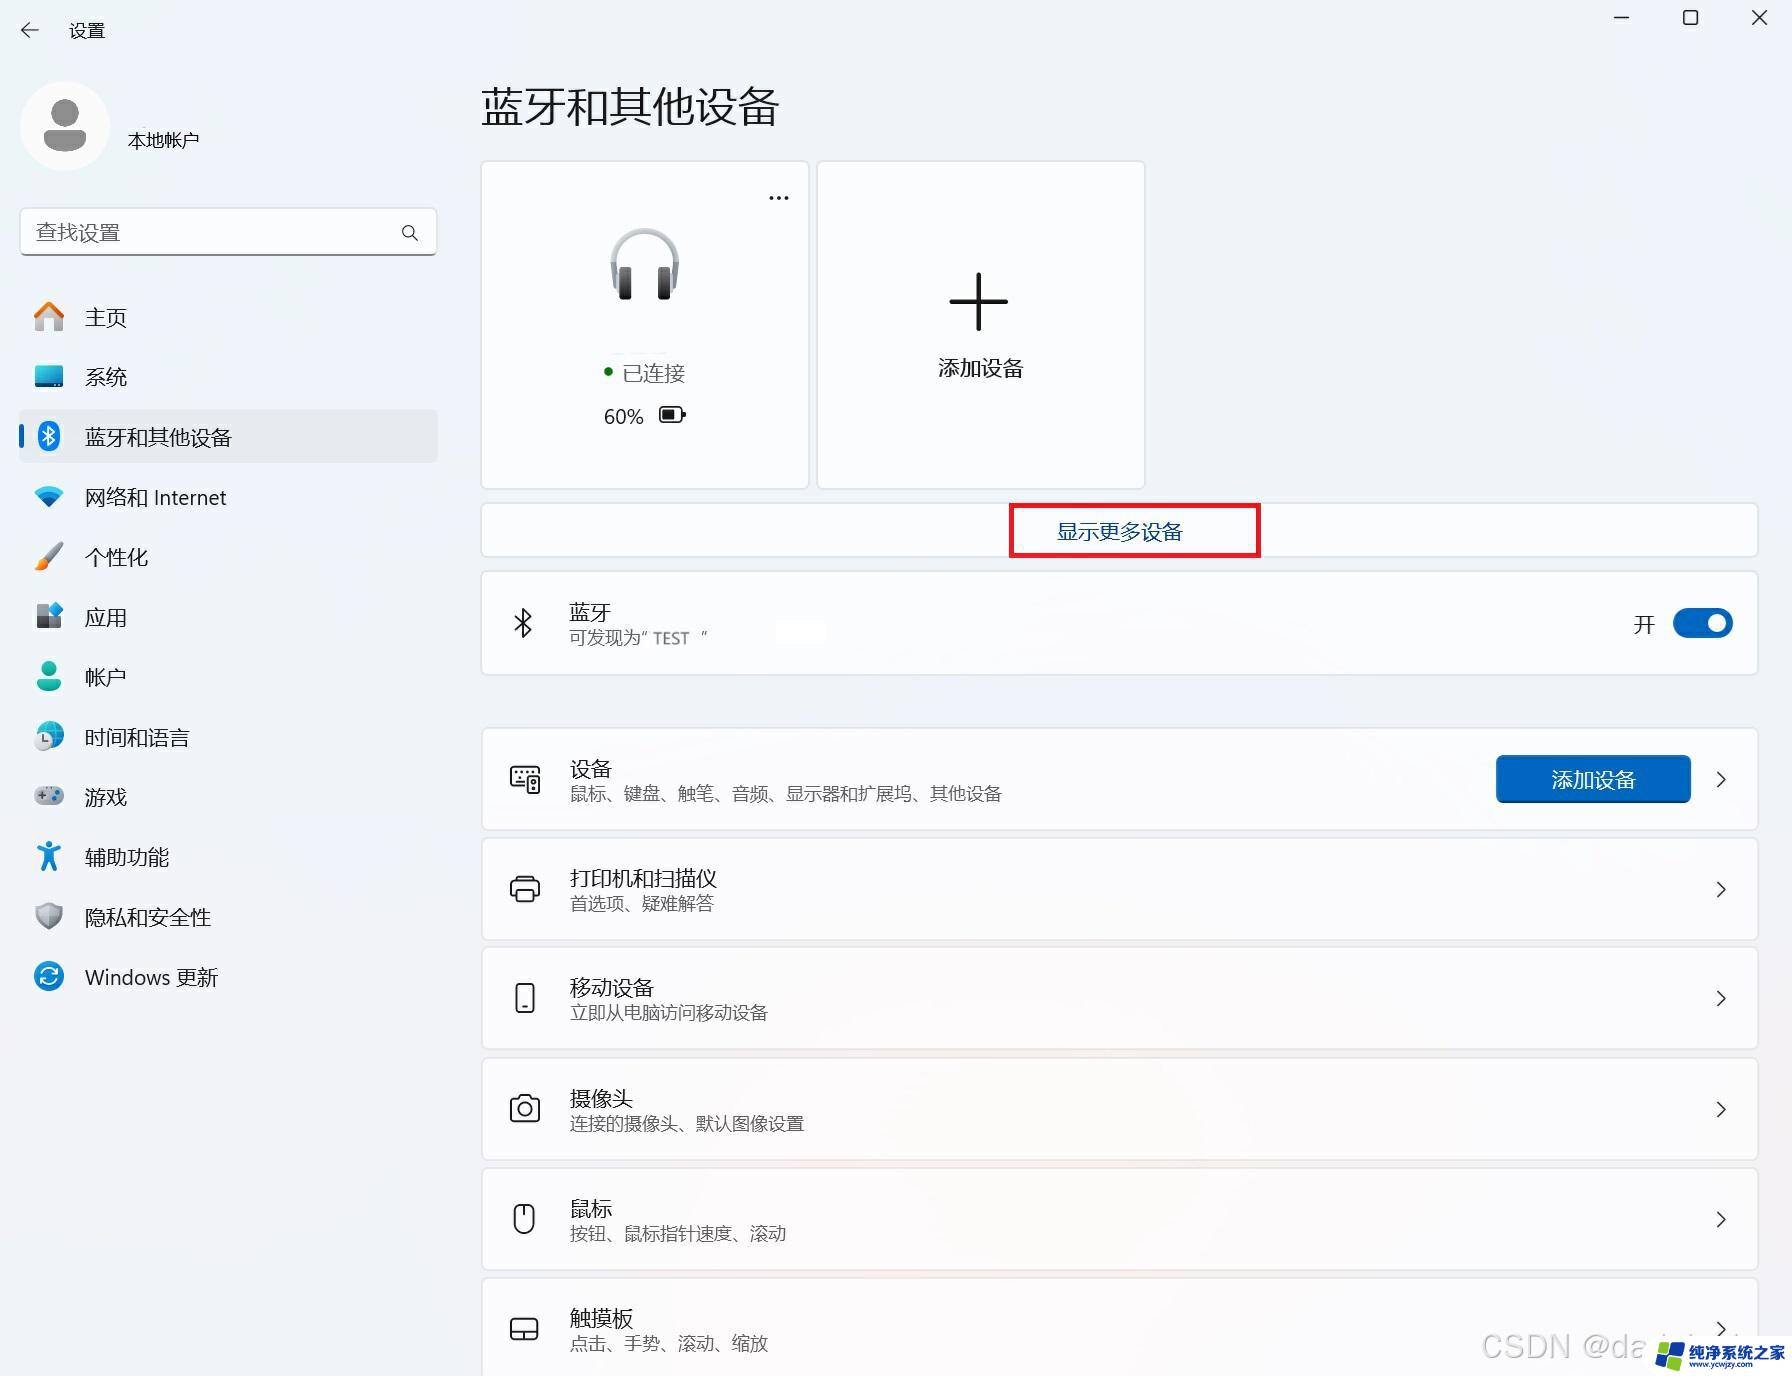Click the 应用 apps icon
The width and height of the screenshot is (1792, 1376).
coord(49,616)
